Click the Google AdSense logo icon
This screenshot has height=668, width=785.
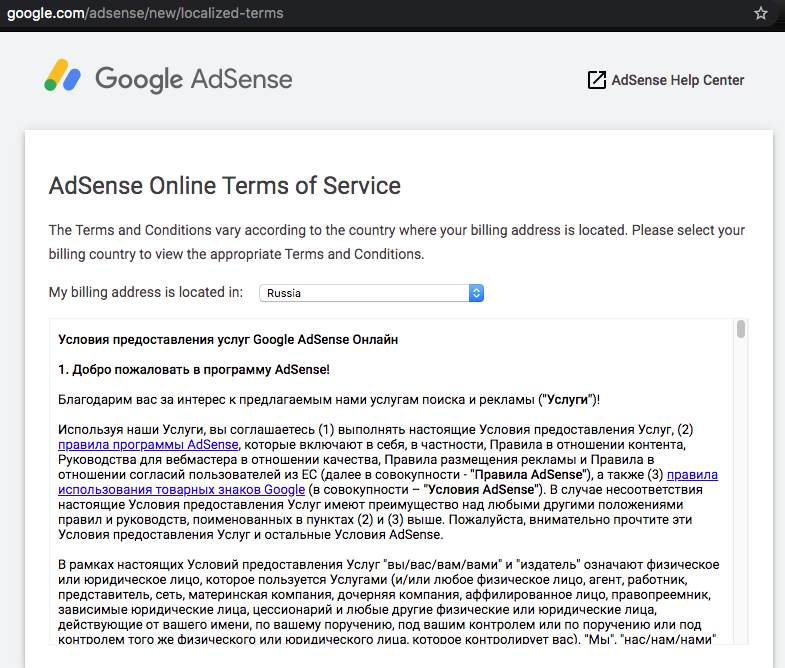point(63,76)
